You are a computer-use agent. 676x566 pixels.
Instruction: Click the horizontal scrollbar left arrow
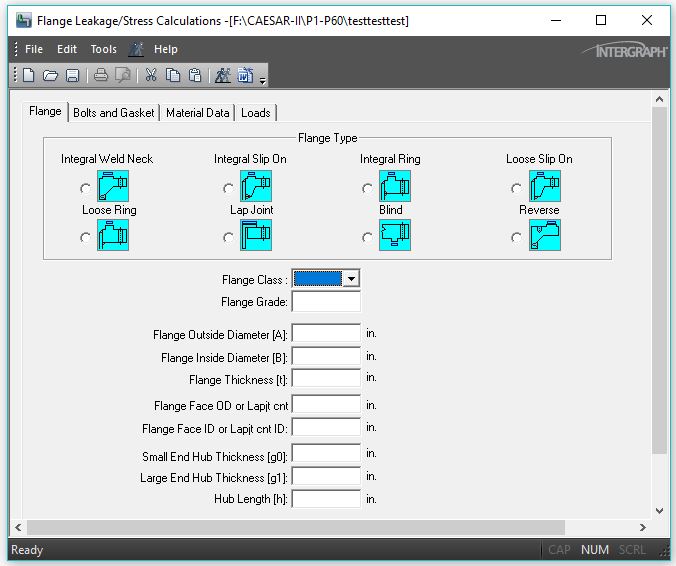click(x=18, y=527)
